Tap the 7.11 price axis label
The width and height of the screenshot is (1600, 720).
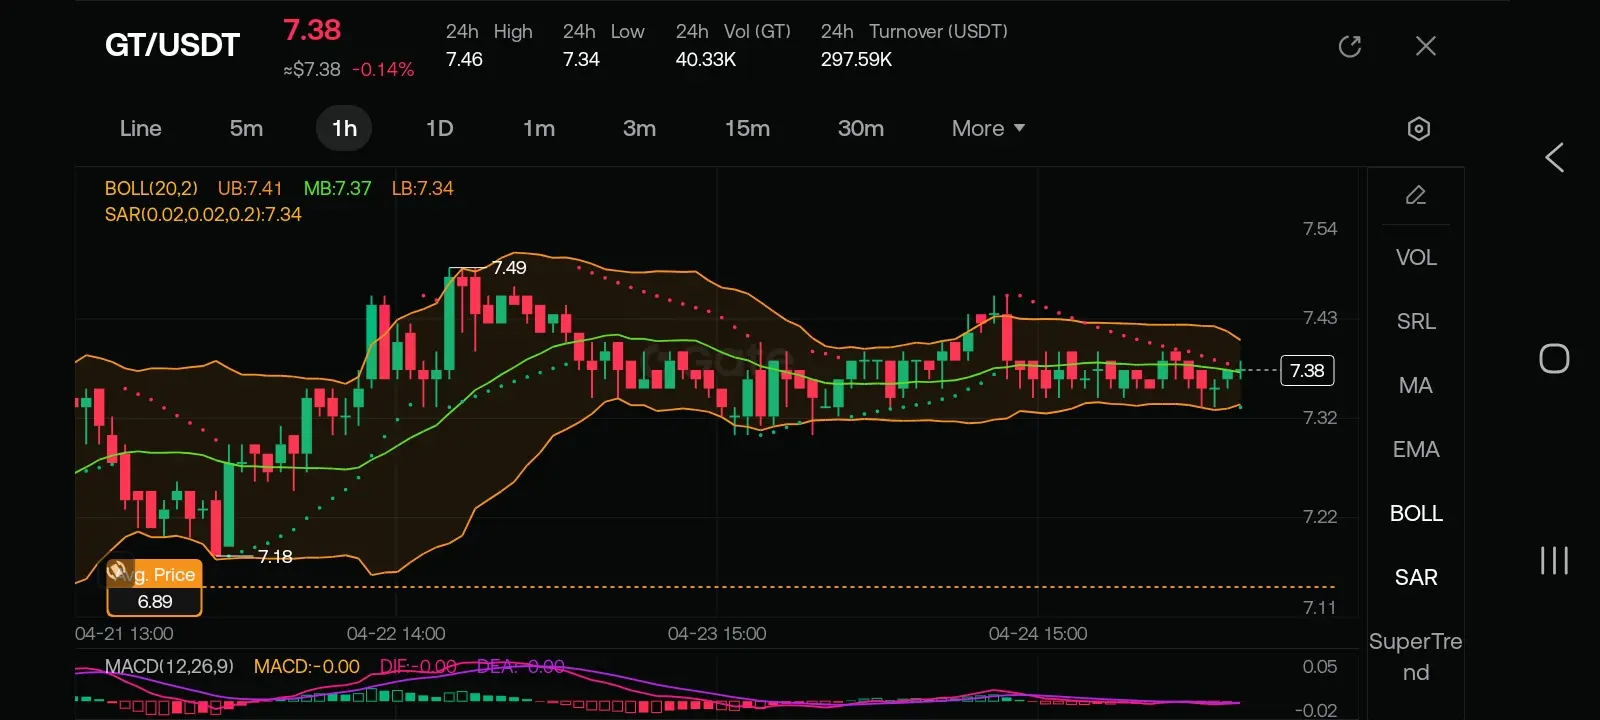(1320, 607)
